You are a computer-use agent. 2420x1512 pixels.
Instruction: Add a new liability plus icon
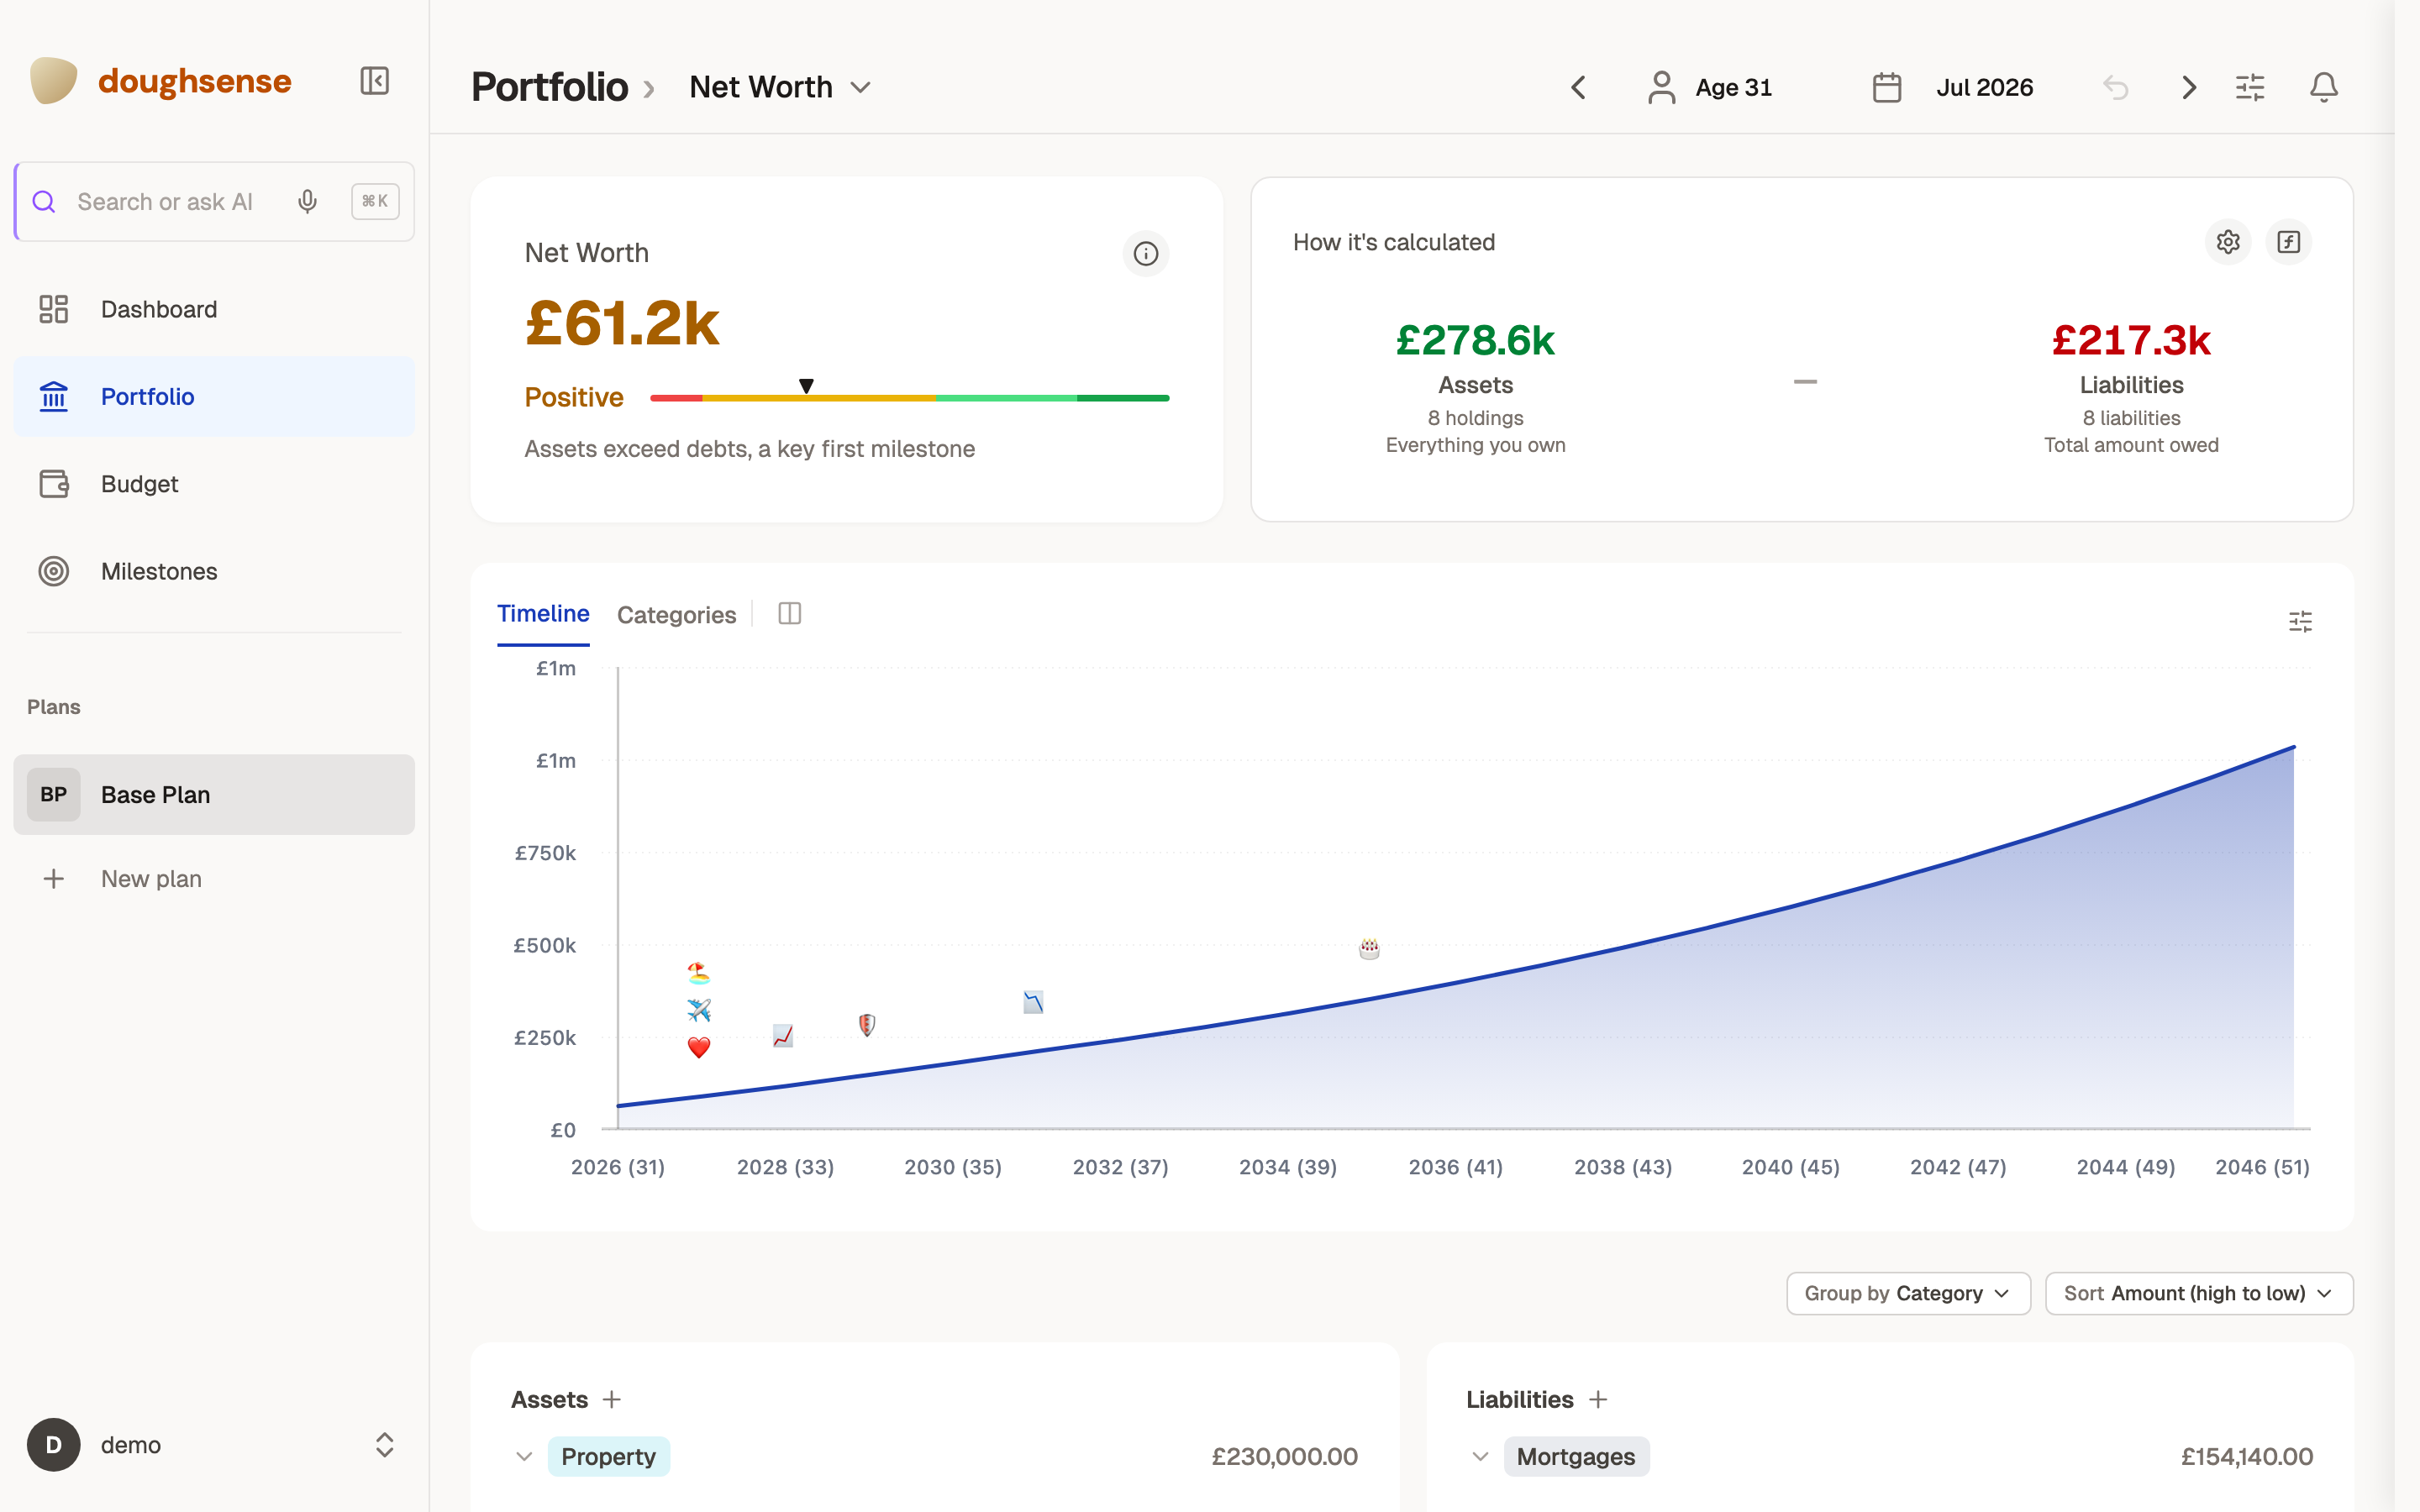tap(1598, 1399)
